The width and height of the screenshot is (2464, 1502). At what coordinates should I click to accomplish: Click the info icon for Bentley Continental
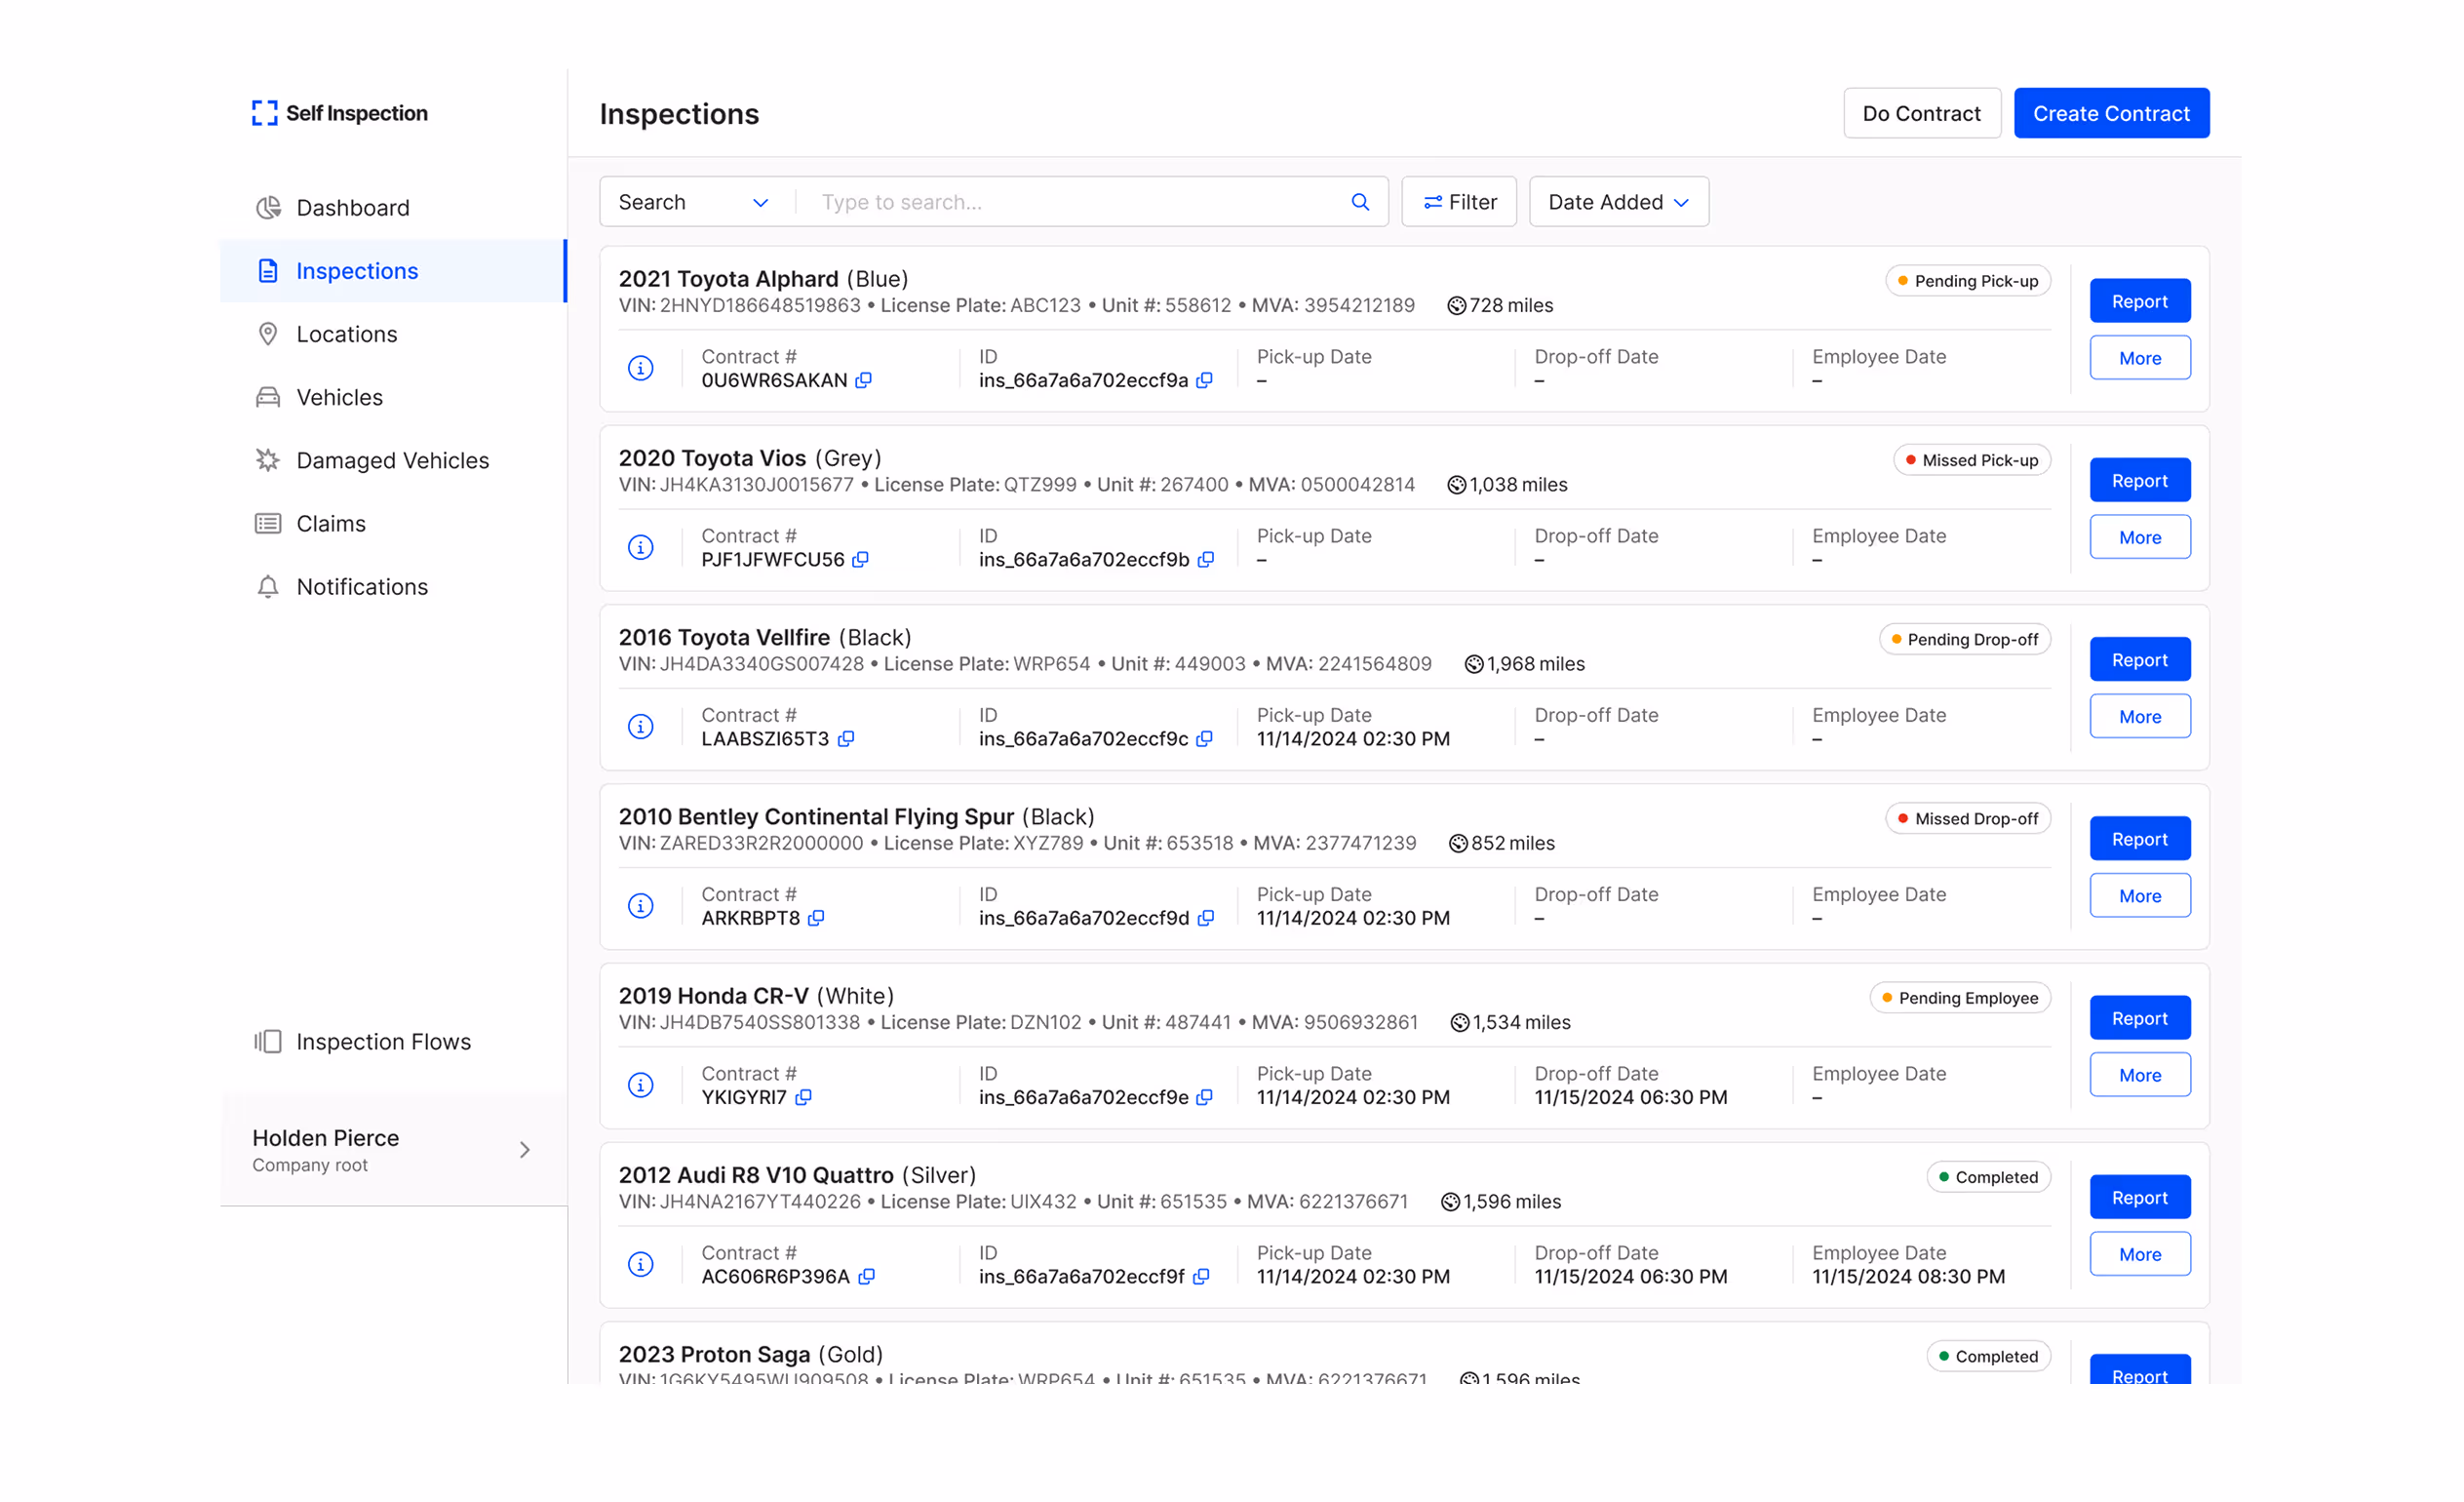(x=641, y=906)
